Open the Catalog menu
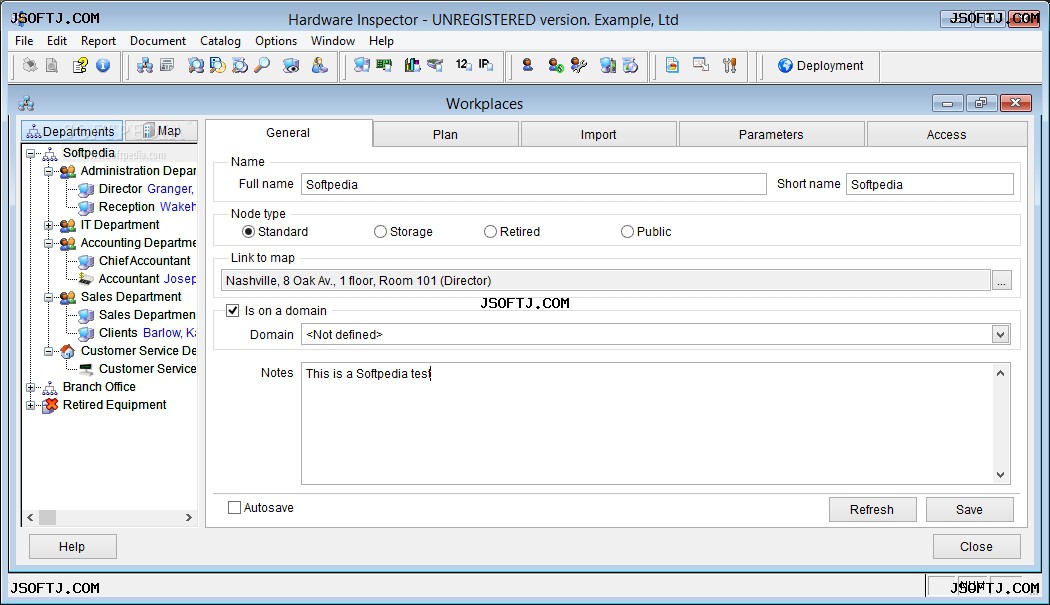The width and height of the screenshot is (1050, 605). pyautogui.click(x=220, y=41)
